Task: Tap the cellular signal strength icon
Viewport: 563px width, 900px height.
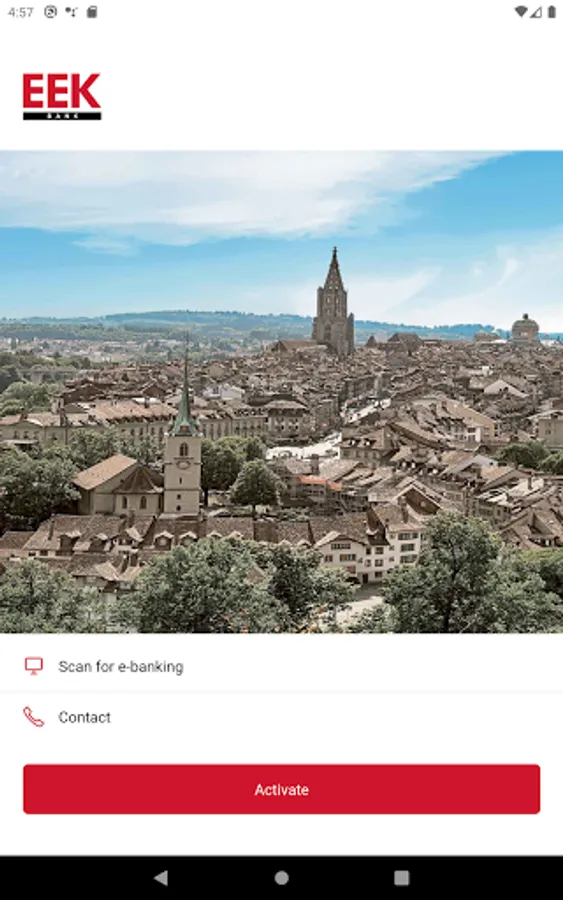Action: click(536, 12)
